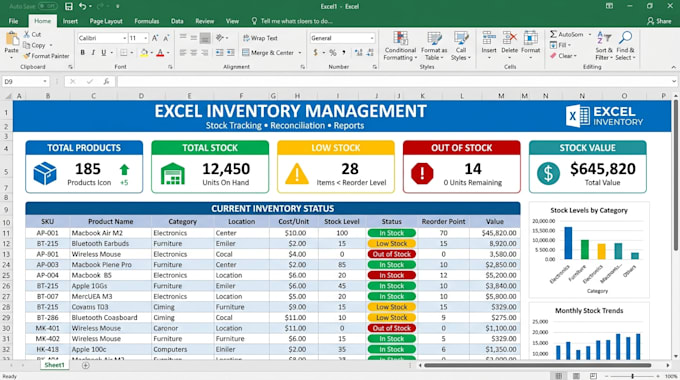
Task: Open the Merge & Center dropdown arrow
Action: point(300,53)
